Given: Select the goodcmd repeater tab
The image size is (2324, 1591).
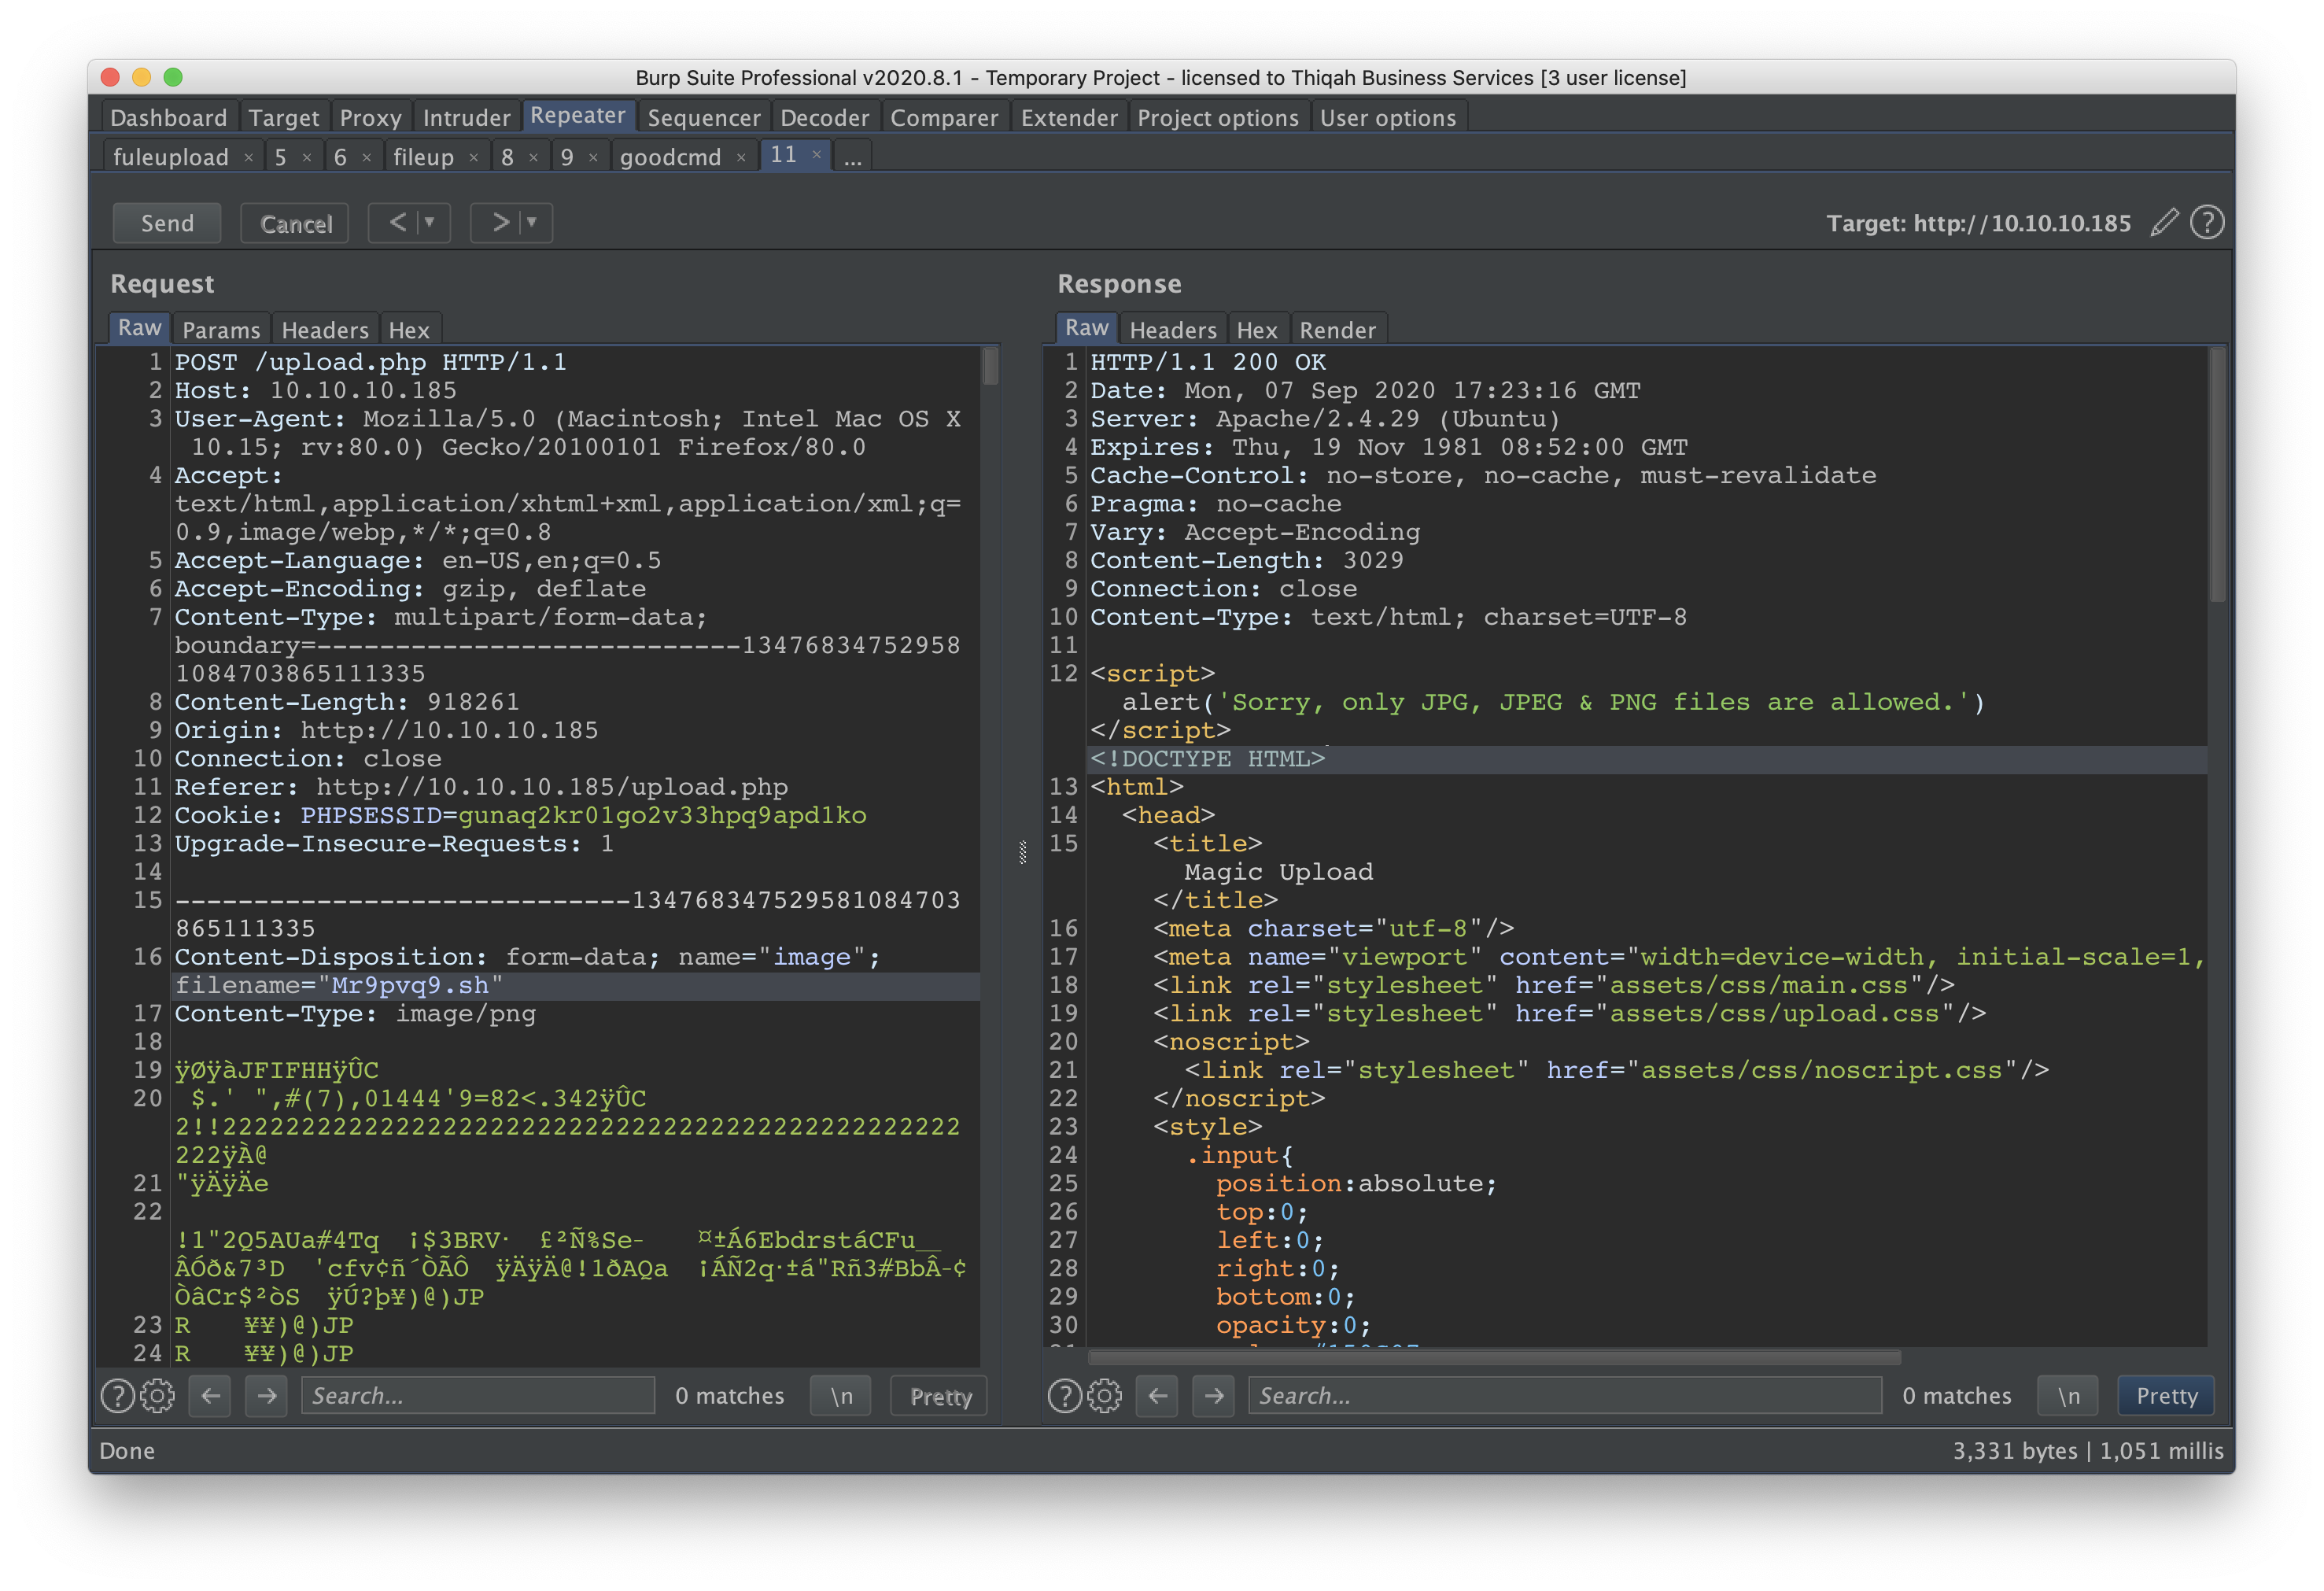Looking at the screenshot, I should 670,157.
